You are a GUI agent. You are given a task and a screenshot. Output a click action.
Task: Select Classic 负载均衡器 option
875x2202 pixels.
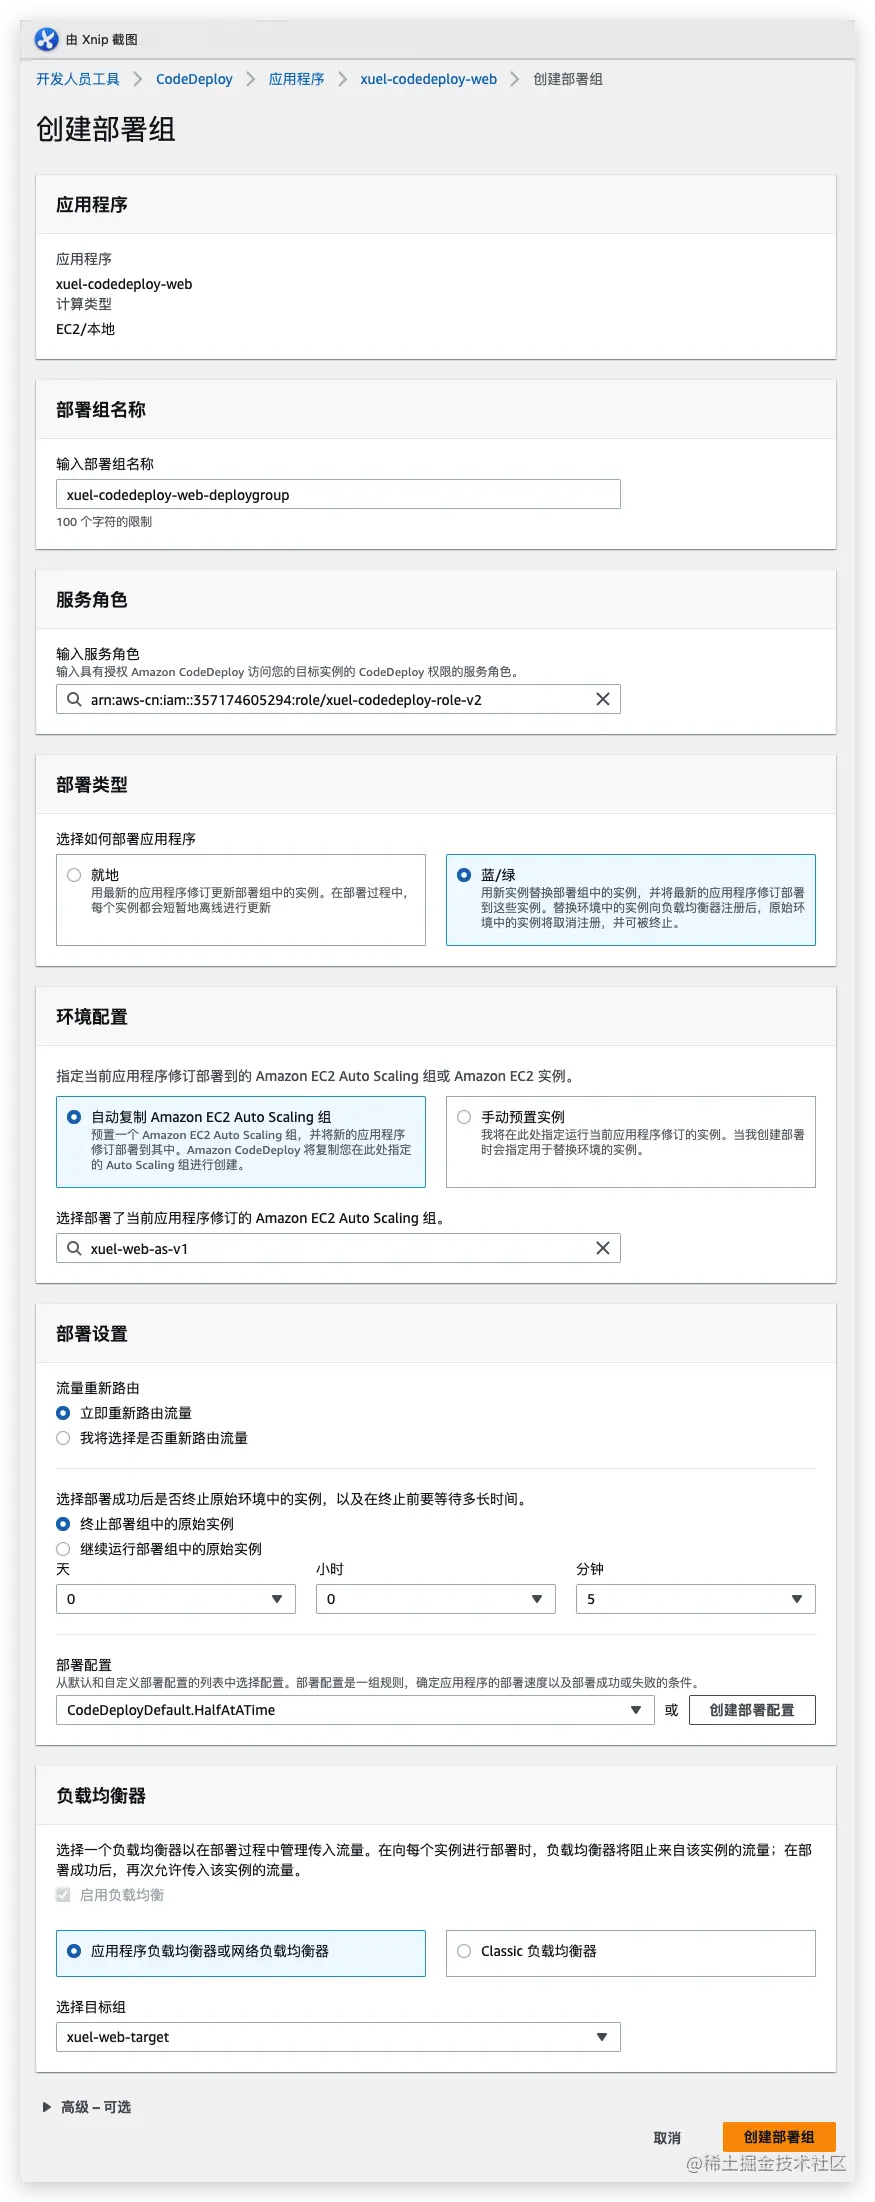coord(631,1953)
